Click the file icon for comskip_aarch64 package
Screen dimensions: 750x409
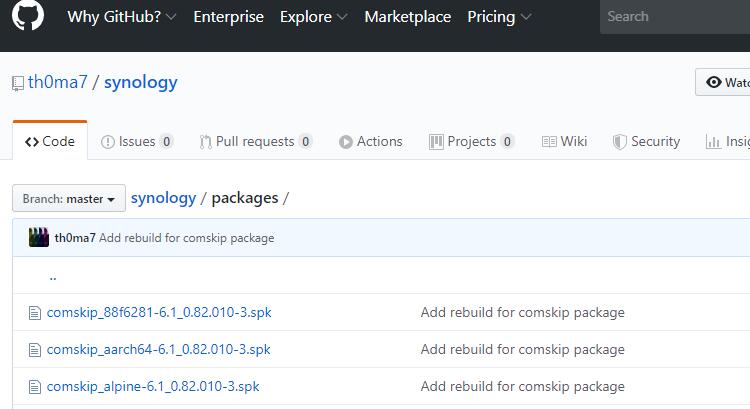coord(35,350)
